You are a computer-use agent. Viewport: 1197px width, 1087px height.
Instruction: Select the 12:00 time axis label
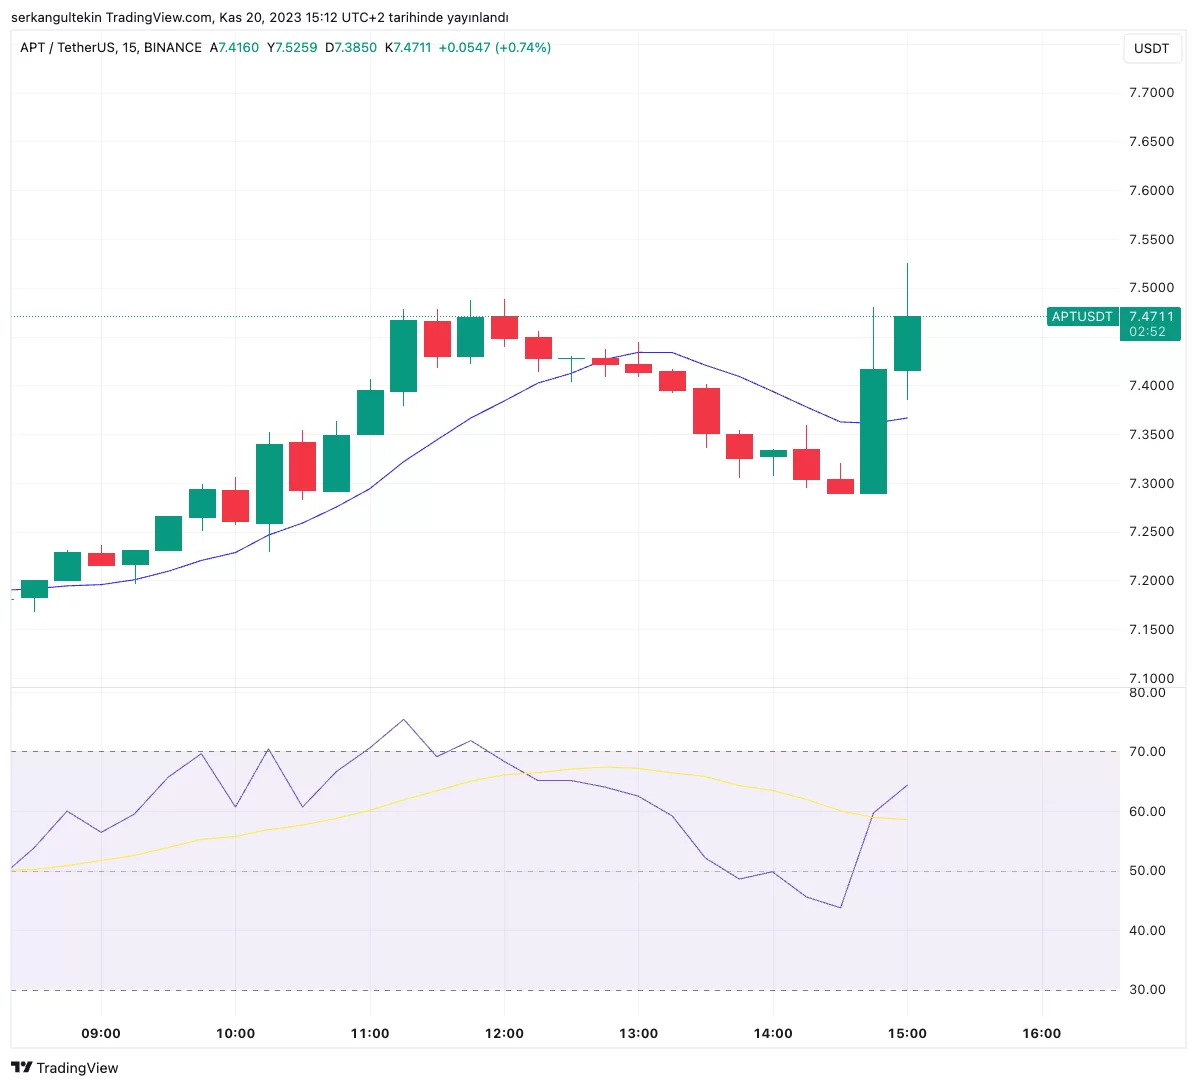504,1033
